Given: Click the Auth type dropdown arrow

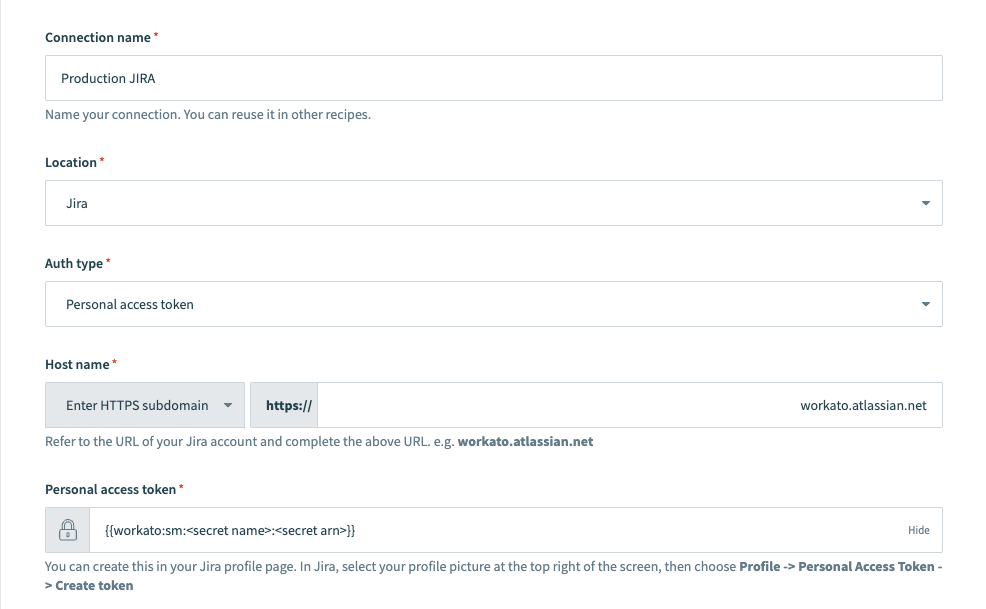Looking at the screenshot, I should pyautogui.click(x=925, y=304).
